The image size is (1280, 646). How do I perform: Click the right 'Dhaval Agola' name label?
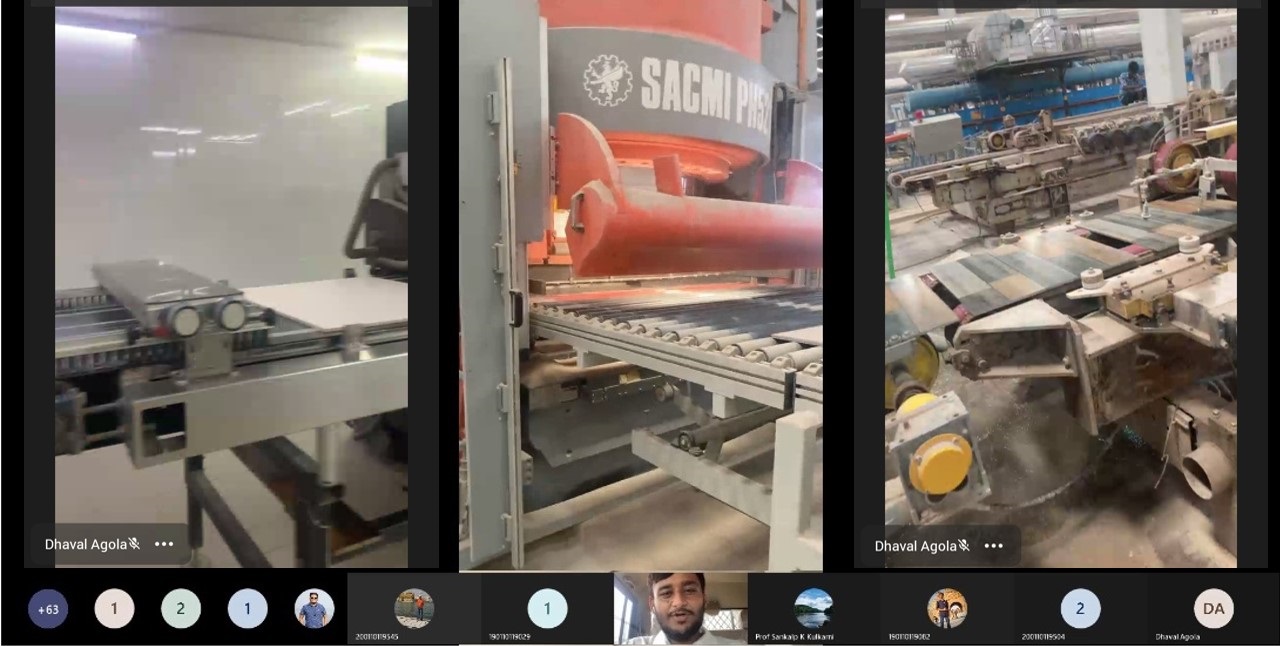[915, 545]
